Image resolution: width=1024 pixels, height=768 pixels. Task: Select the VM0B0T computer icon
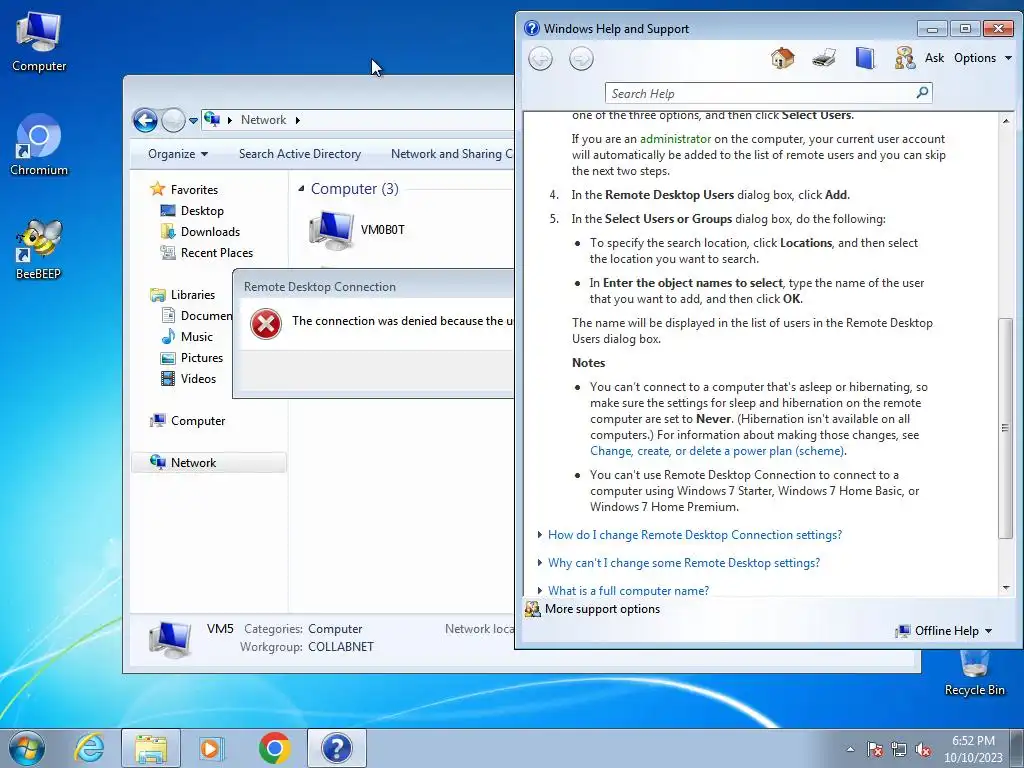point(357,230)
